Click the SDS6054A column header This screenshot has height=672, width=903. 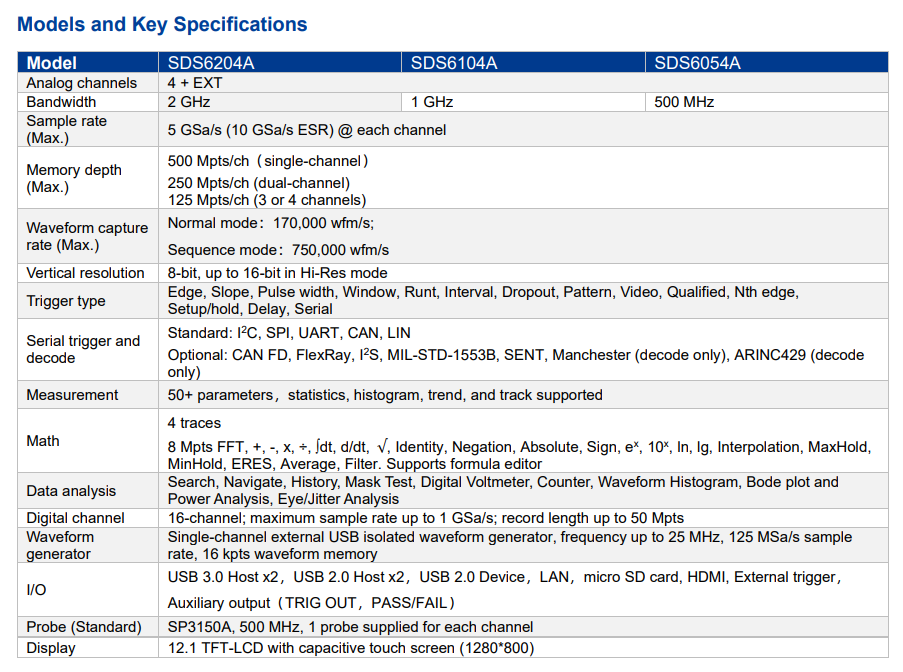pyautogui.click(x=767, y=62)
